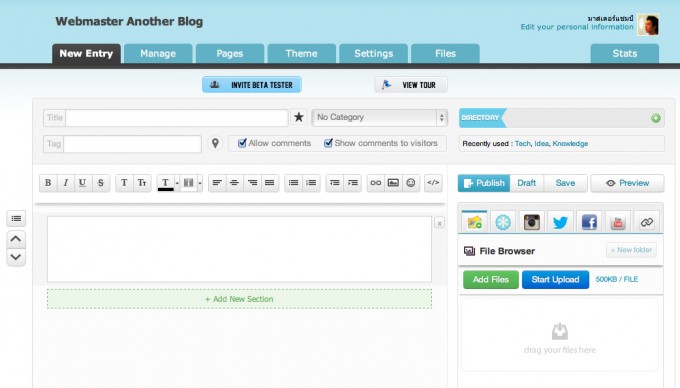Click inside the Tag input field
The width and height of the screenshot is (680, 388).
click(x=132, y=144)
